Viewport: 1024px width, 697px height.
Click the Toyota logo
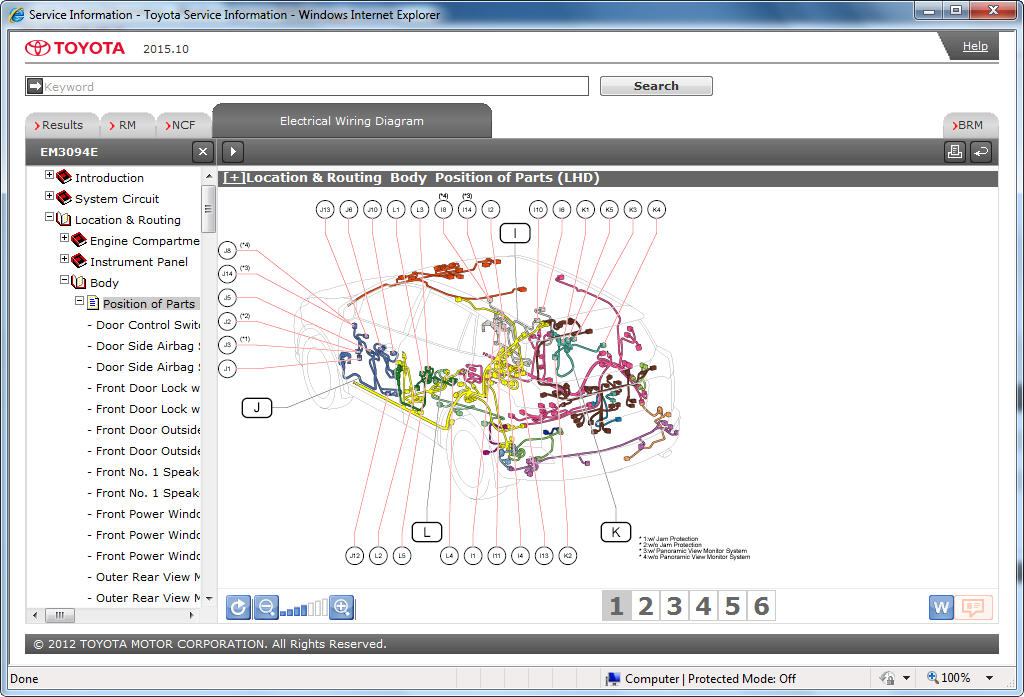click(x=74, y=48)
